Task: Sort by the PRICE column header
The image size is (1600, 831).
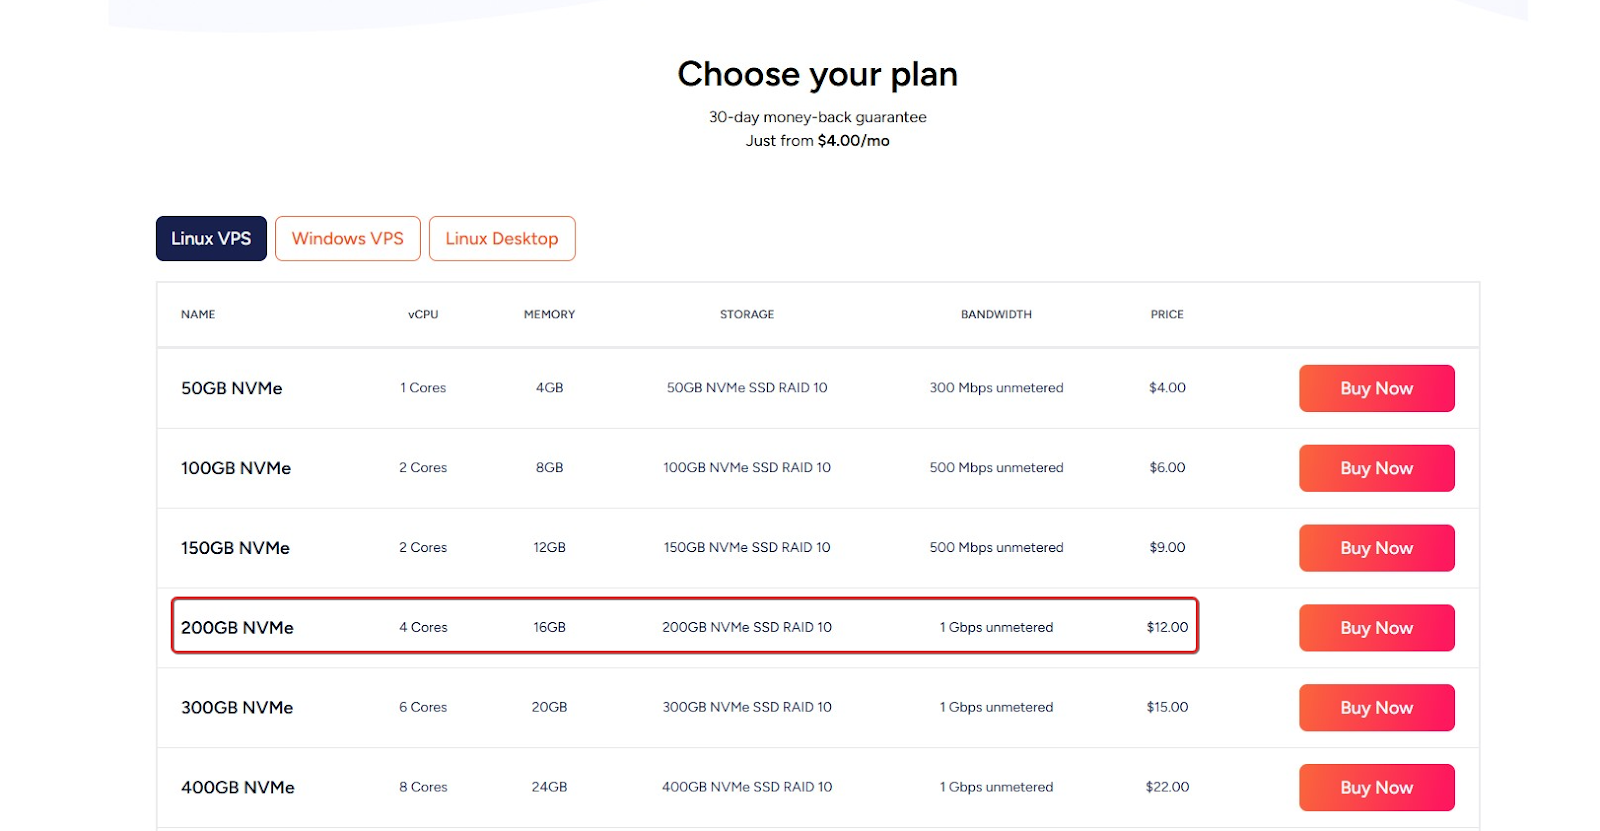Action: (x=1166, y=314)
